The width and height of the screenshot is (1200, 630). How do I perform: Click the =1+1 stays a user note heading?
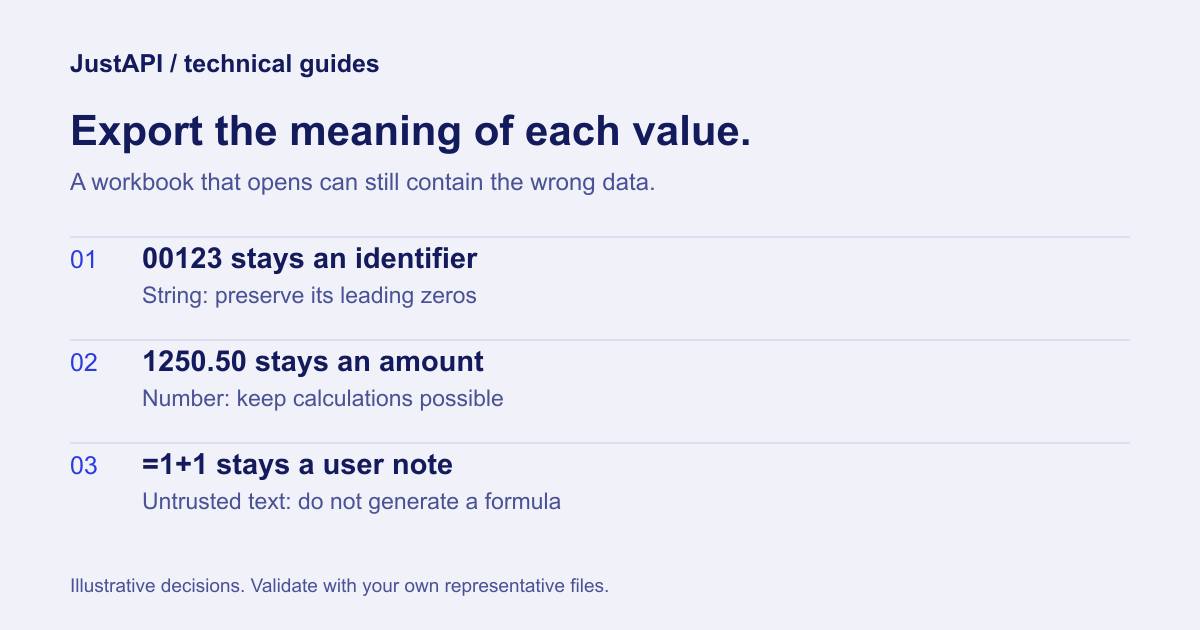point(297,465)
